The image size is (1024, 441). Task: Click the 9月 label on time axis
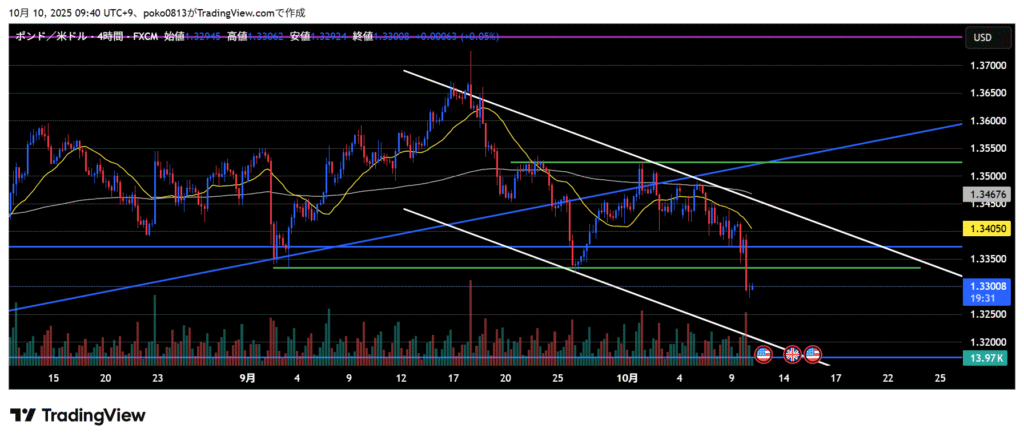pyautogui.click(x=247, y=378)
